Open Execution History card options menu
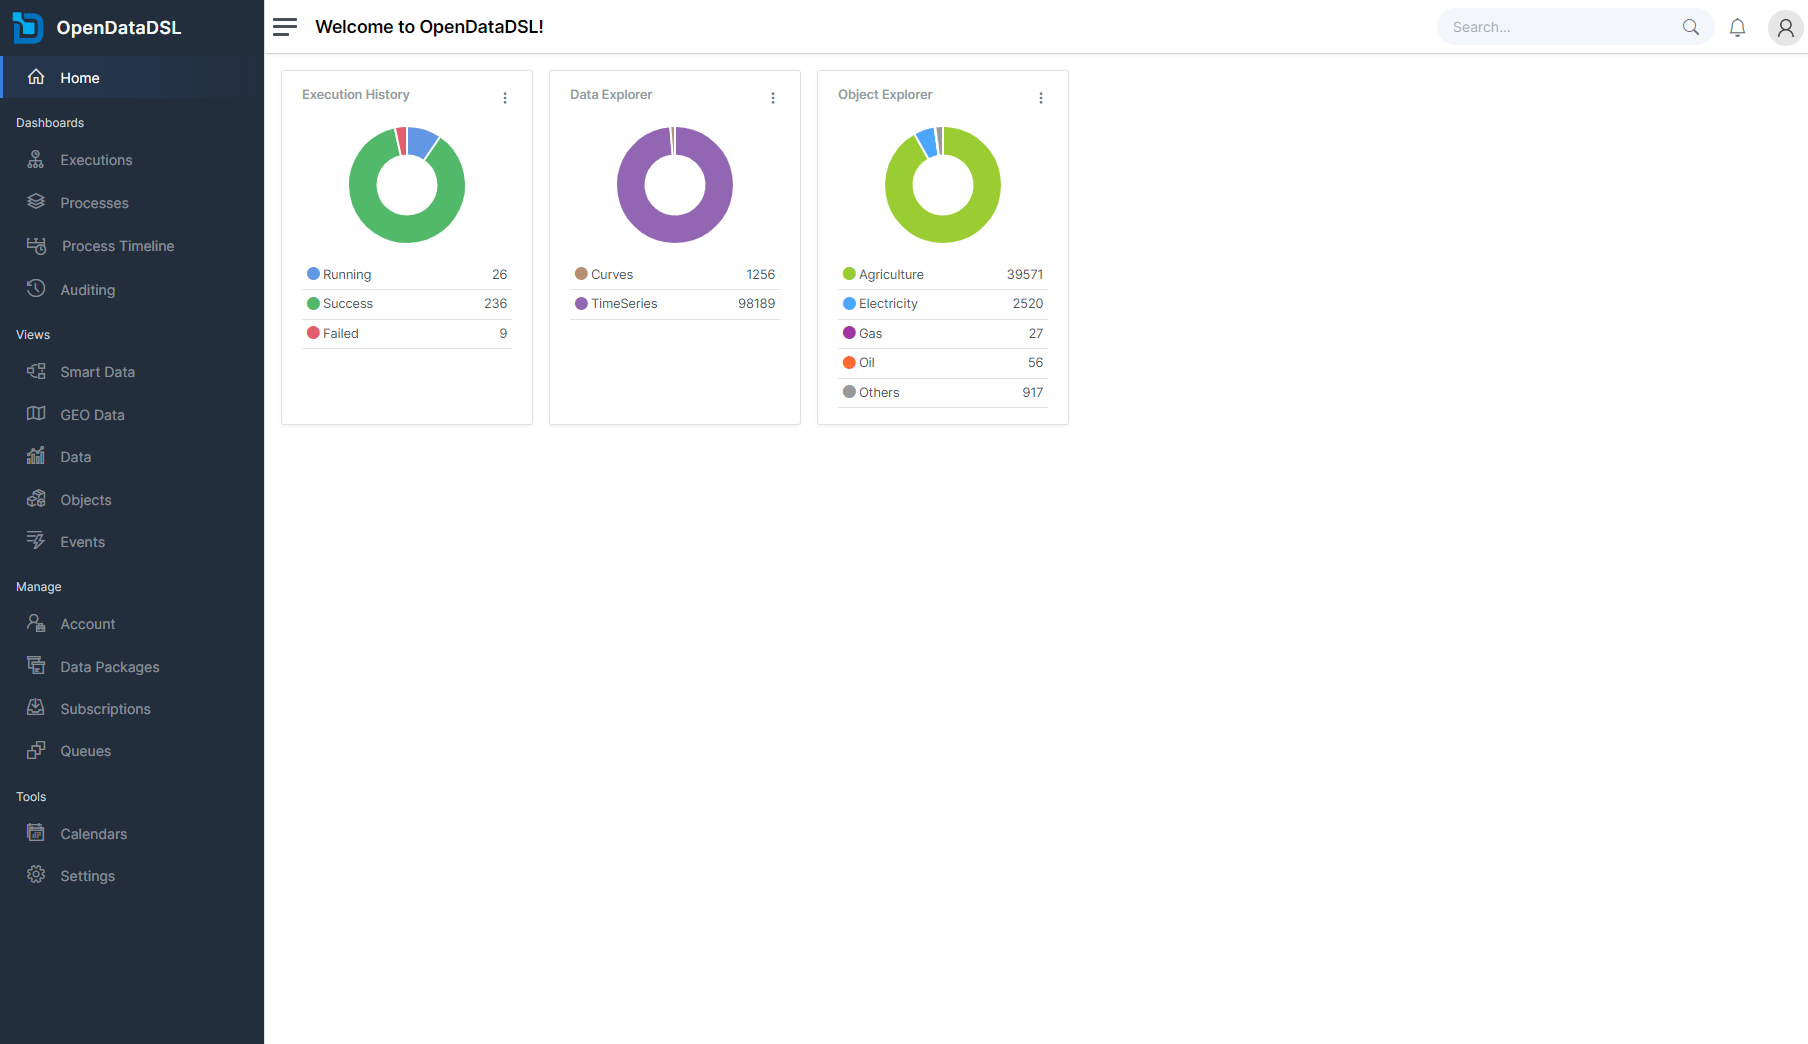The height and width of the screenshot is (1044, 1808). pyautogui.click(x=505, y=98)
